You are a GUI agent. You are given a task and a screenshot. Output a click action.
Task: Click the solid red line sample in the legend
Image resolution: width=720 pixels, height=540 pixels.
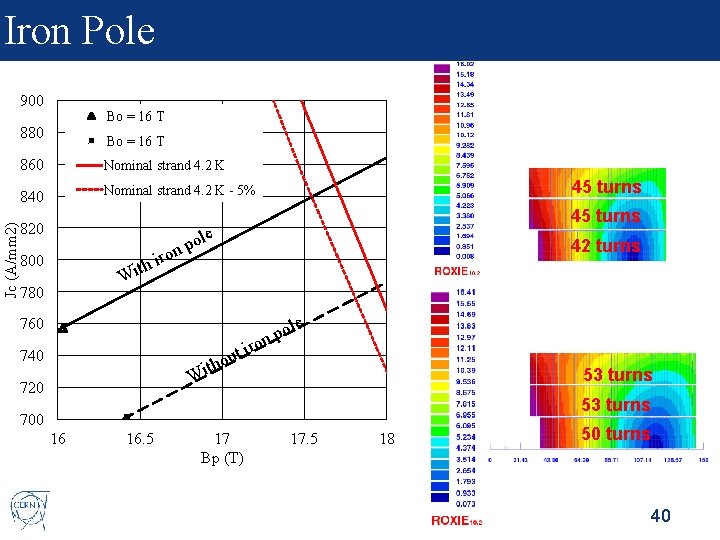point(89,165)
